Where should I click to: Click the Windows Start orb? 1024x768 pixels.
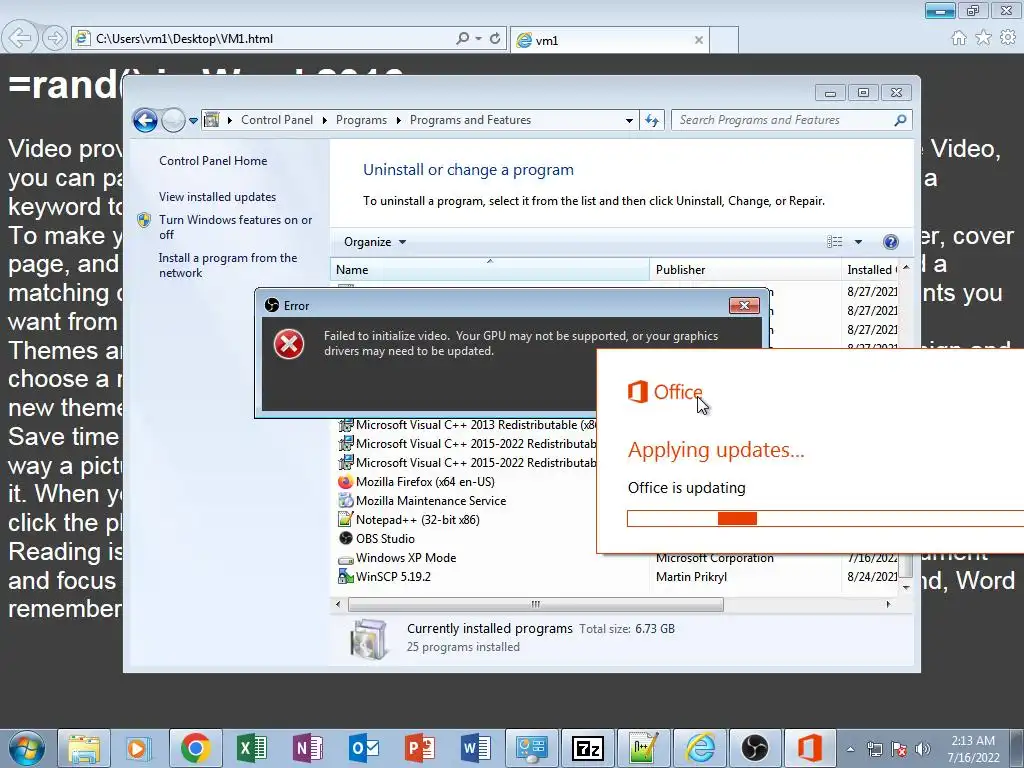(27, 748)
